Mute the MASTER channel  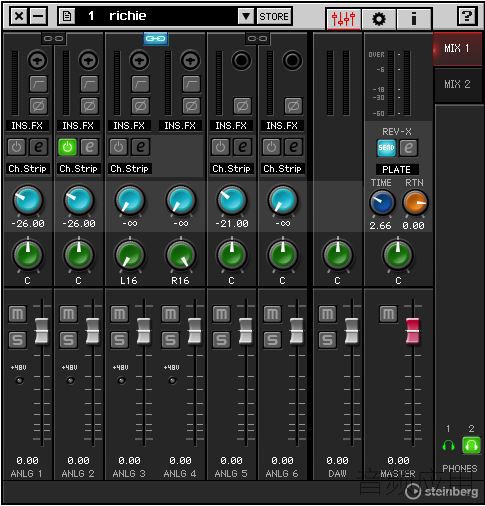pos(388,314)
